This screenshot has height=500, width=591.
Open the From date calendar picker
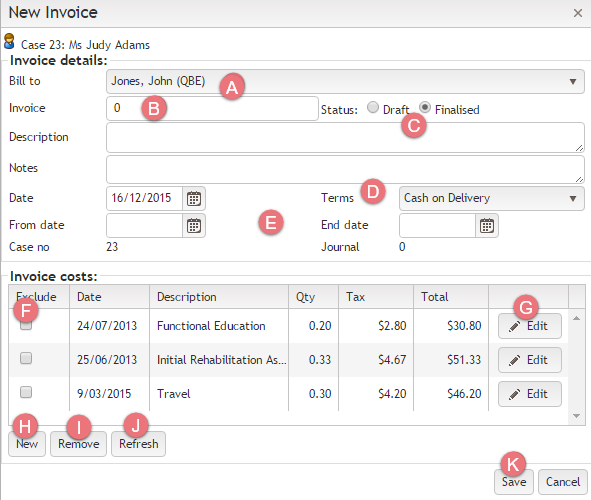194,225
